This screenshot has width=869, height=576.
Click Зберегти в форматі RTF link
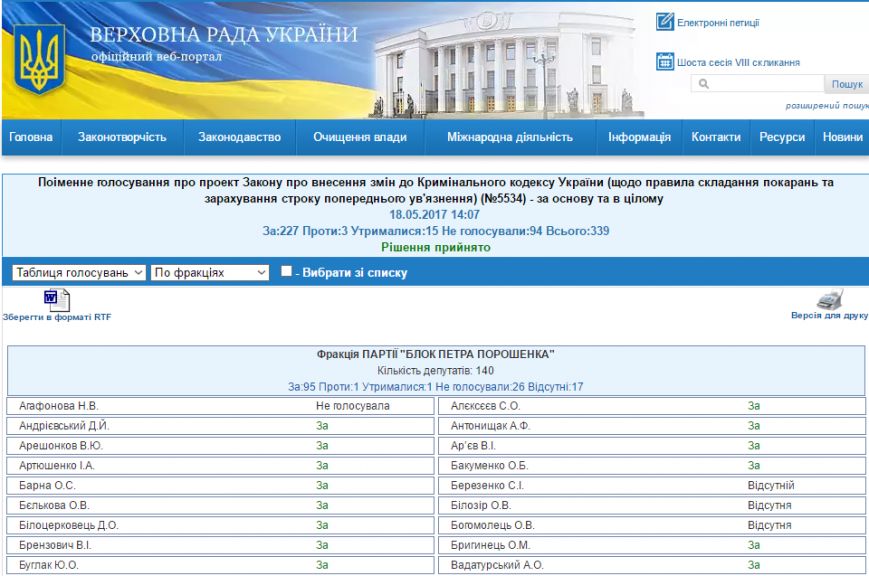57,317
